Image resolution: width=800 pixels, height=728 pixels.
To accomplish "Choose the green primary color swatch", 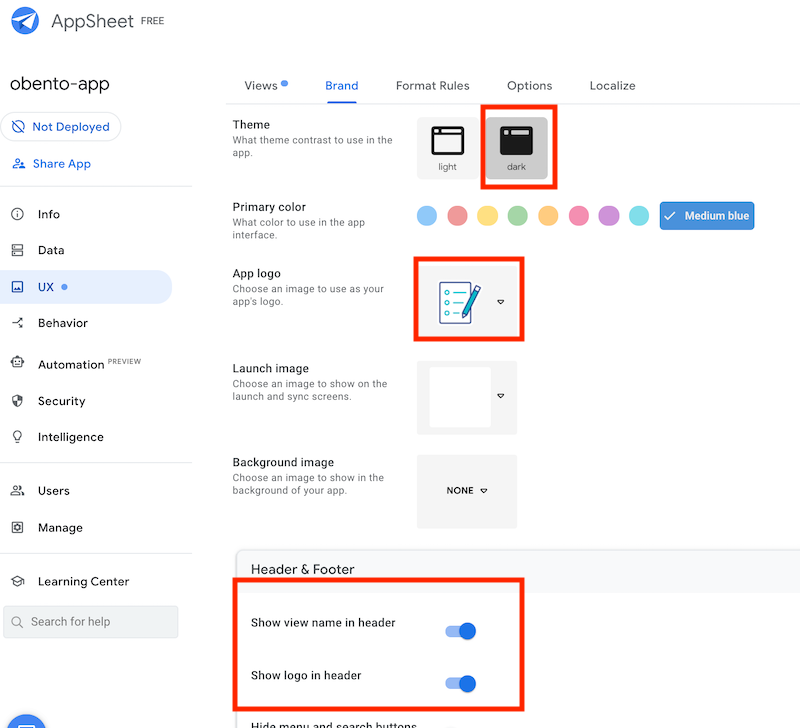I will pos(518,216).
